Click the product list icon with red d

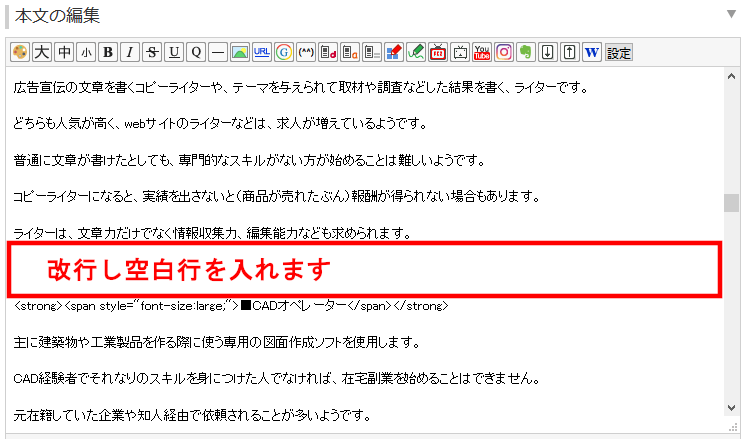328,52
